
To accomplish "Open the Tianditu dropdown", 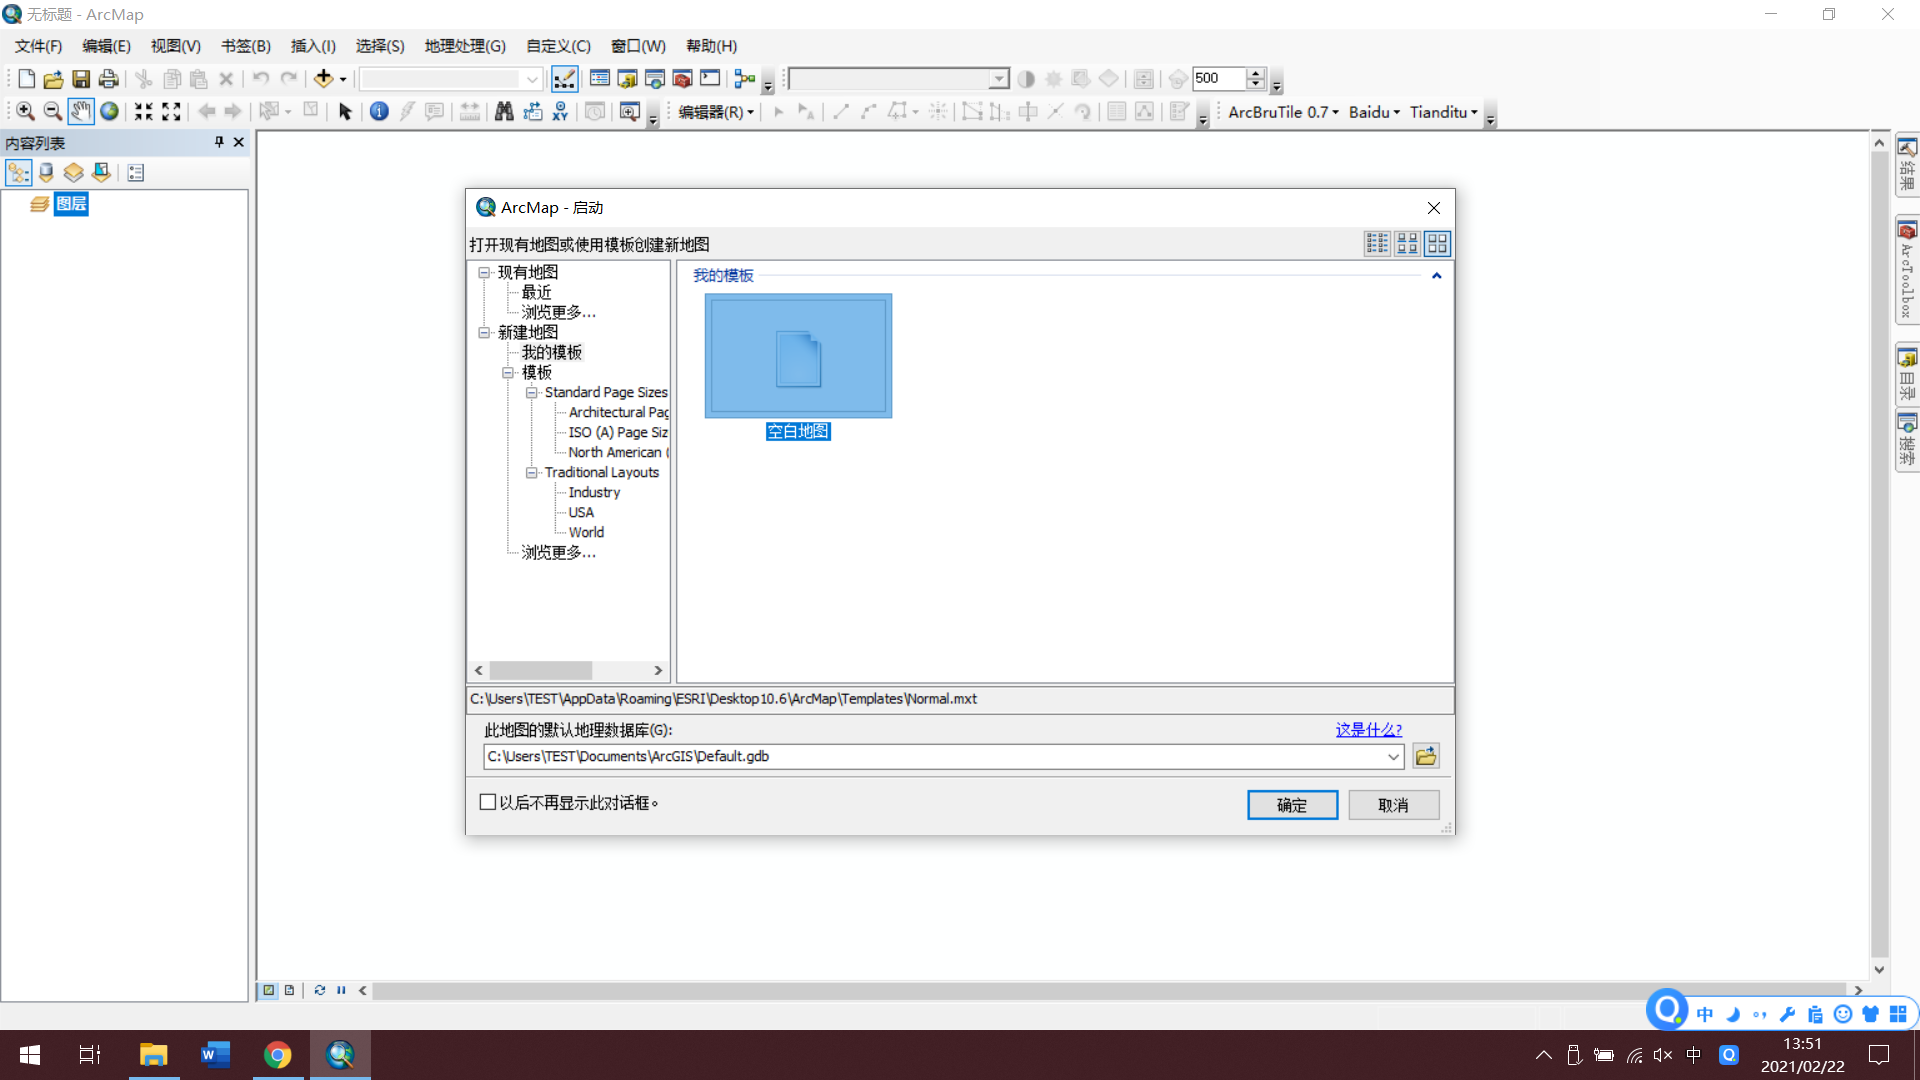I will [x=1443, y=112].
